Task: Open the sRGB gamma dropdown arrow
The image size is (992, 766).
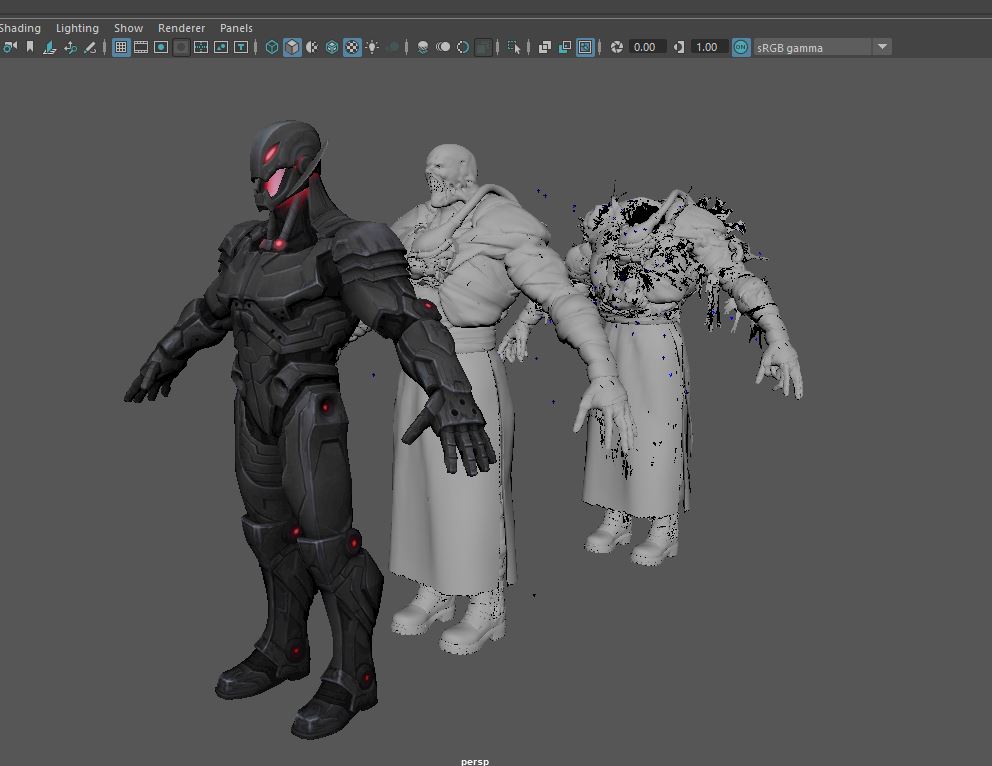Action: pos(882,47)
